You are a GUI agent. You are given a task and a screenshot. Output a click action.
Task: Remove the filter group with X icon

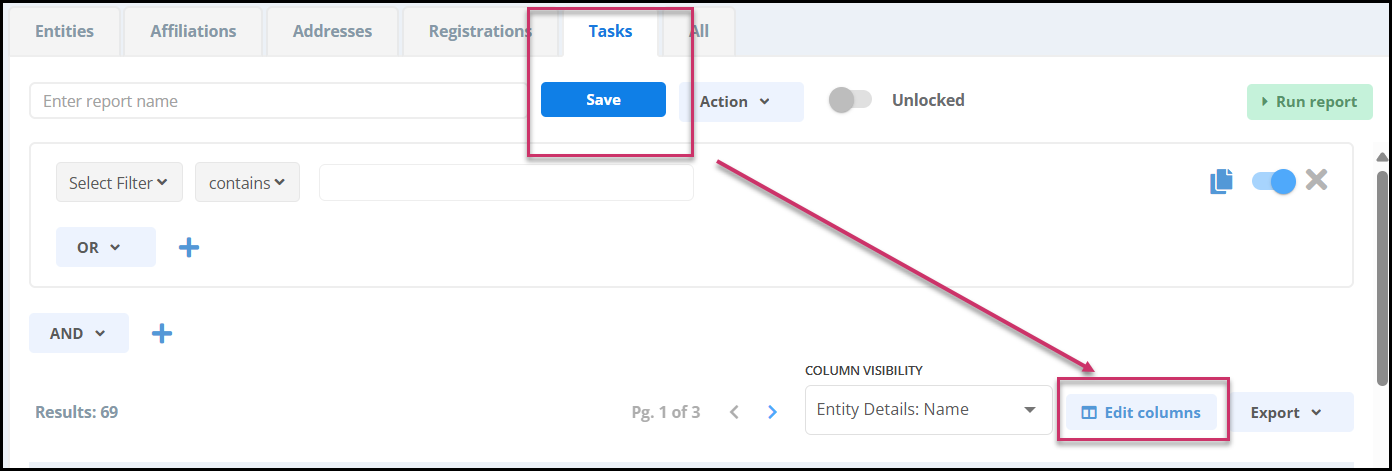1316,180
